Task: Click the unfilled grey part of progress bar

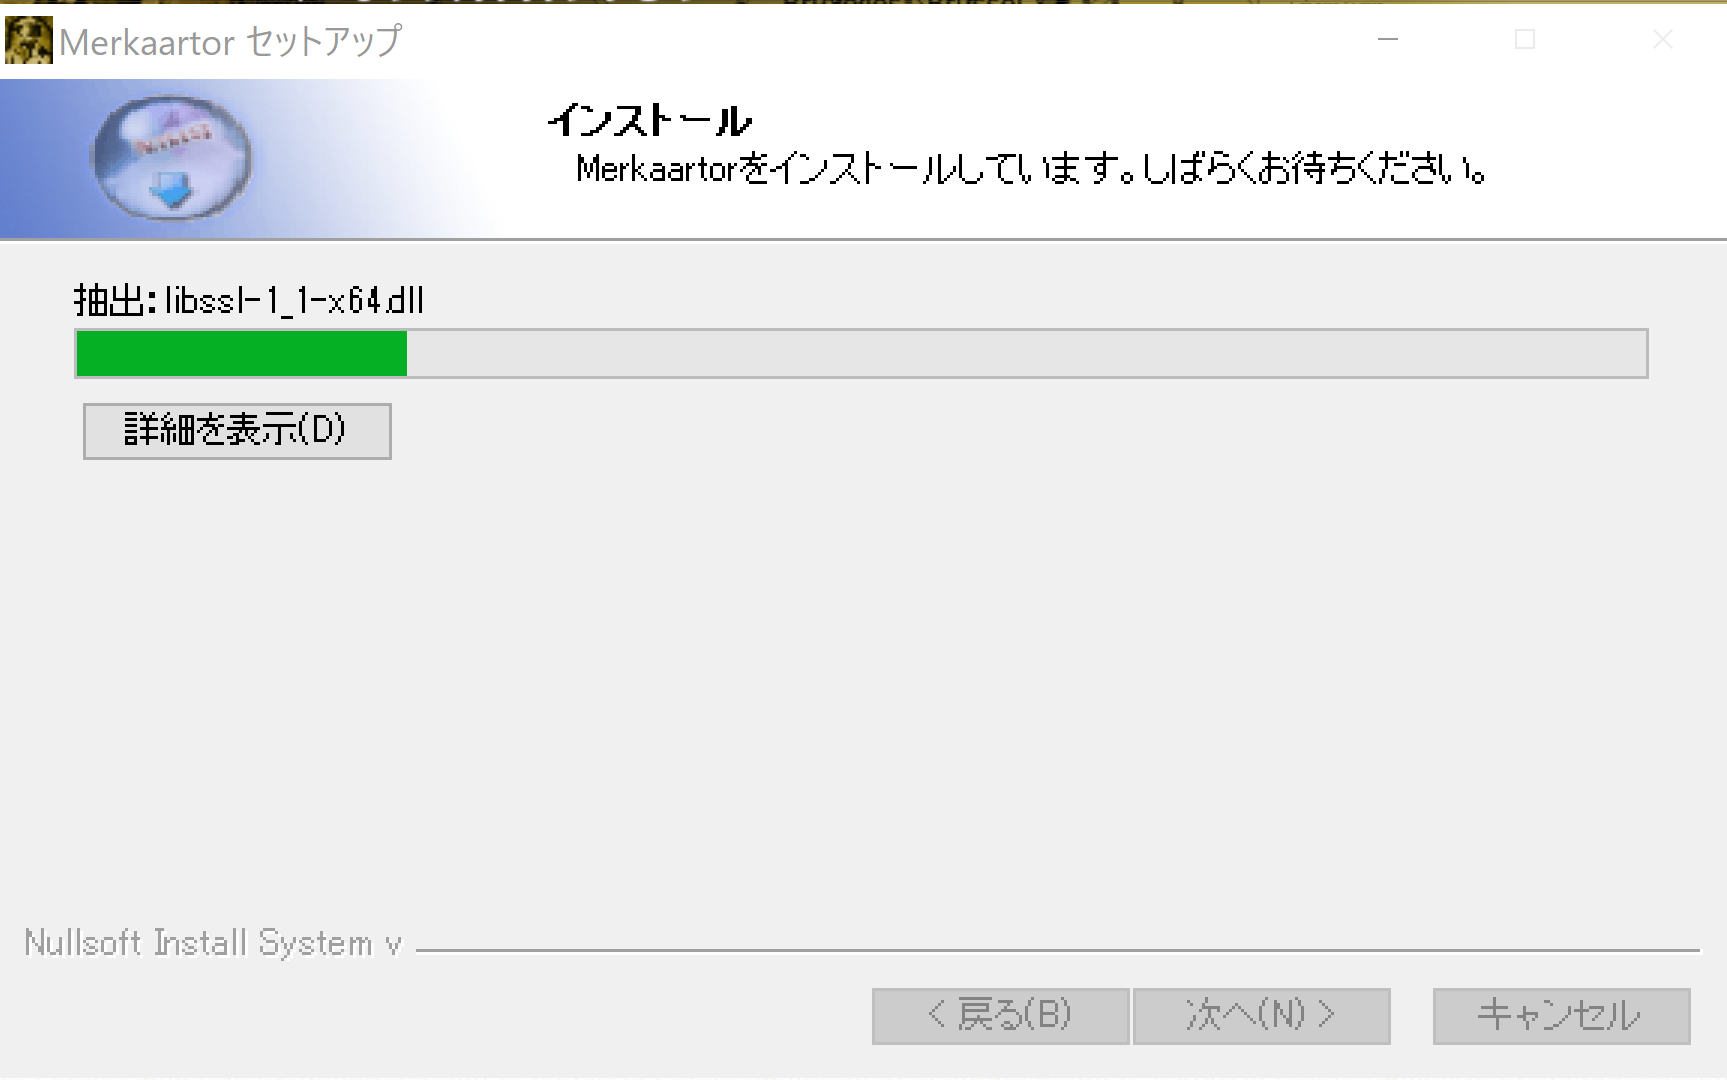Action: pos(1026,354)
